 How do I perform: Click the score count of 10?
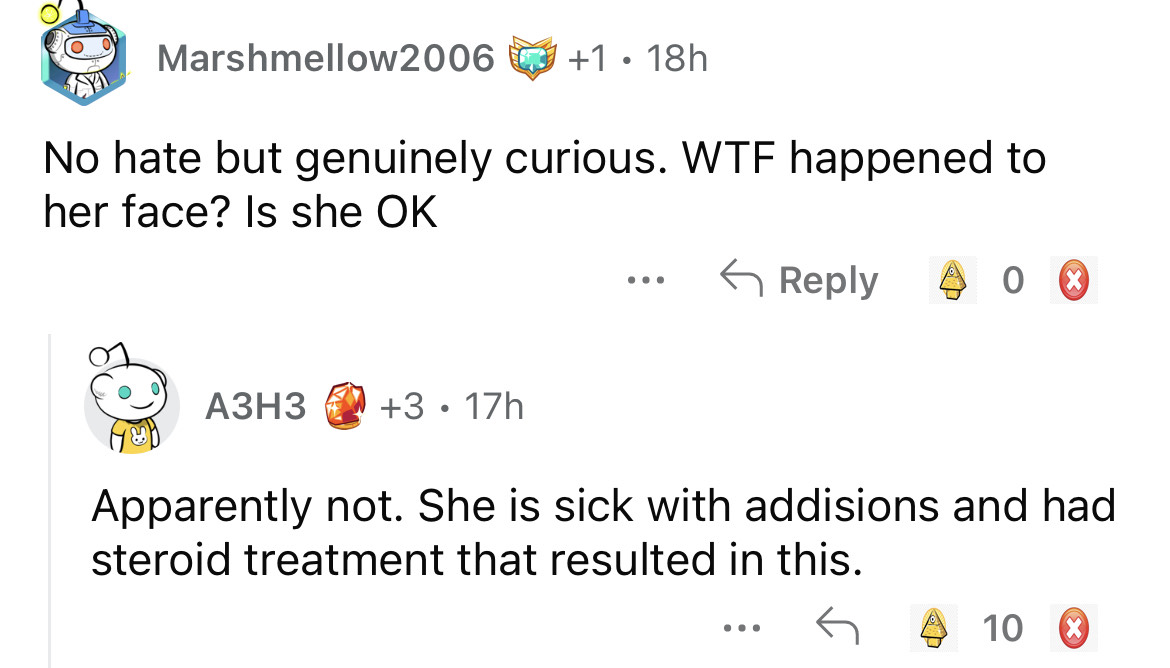point(1002,628)
